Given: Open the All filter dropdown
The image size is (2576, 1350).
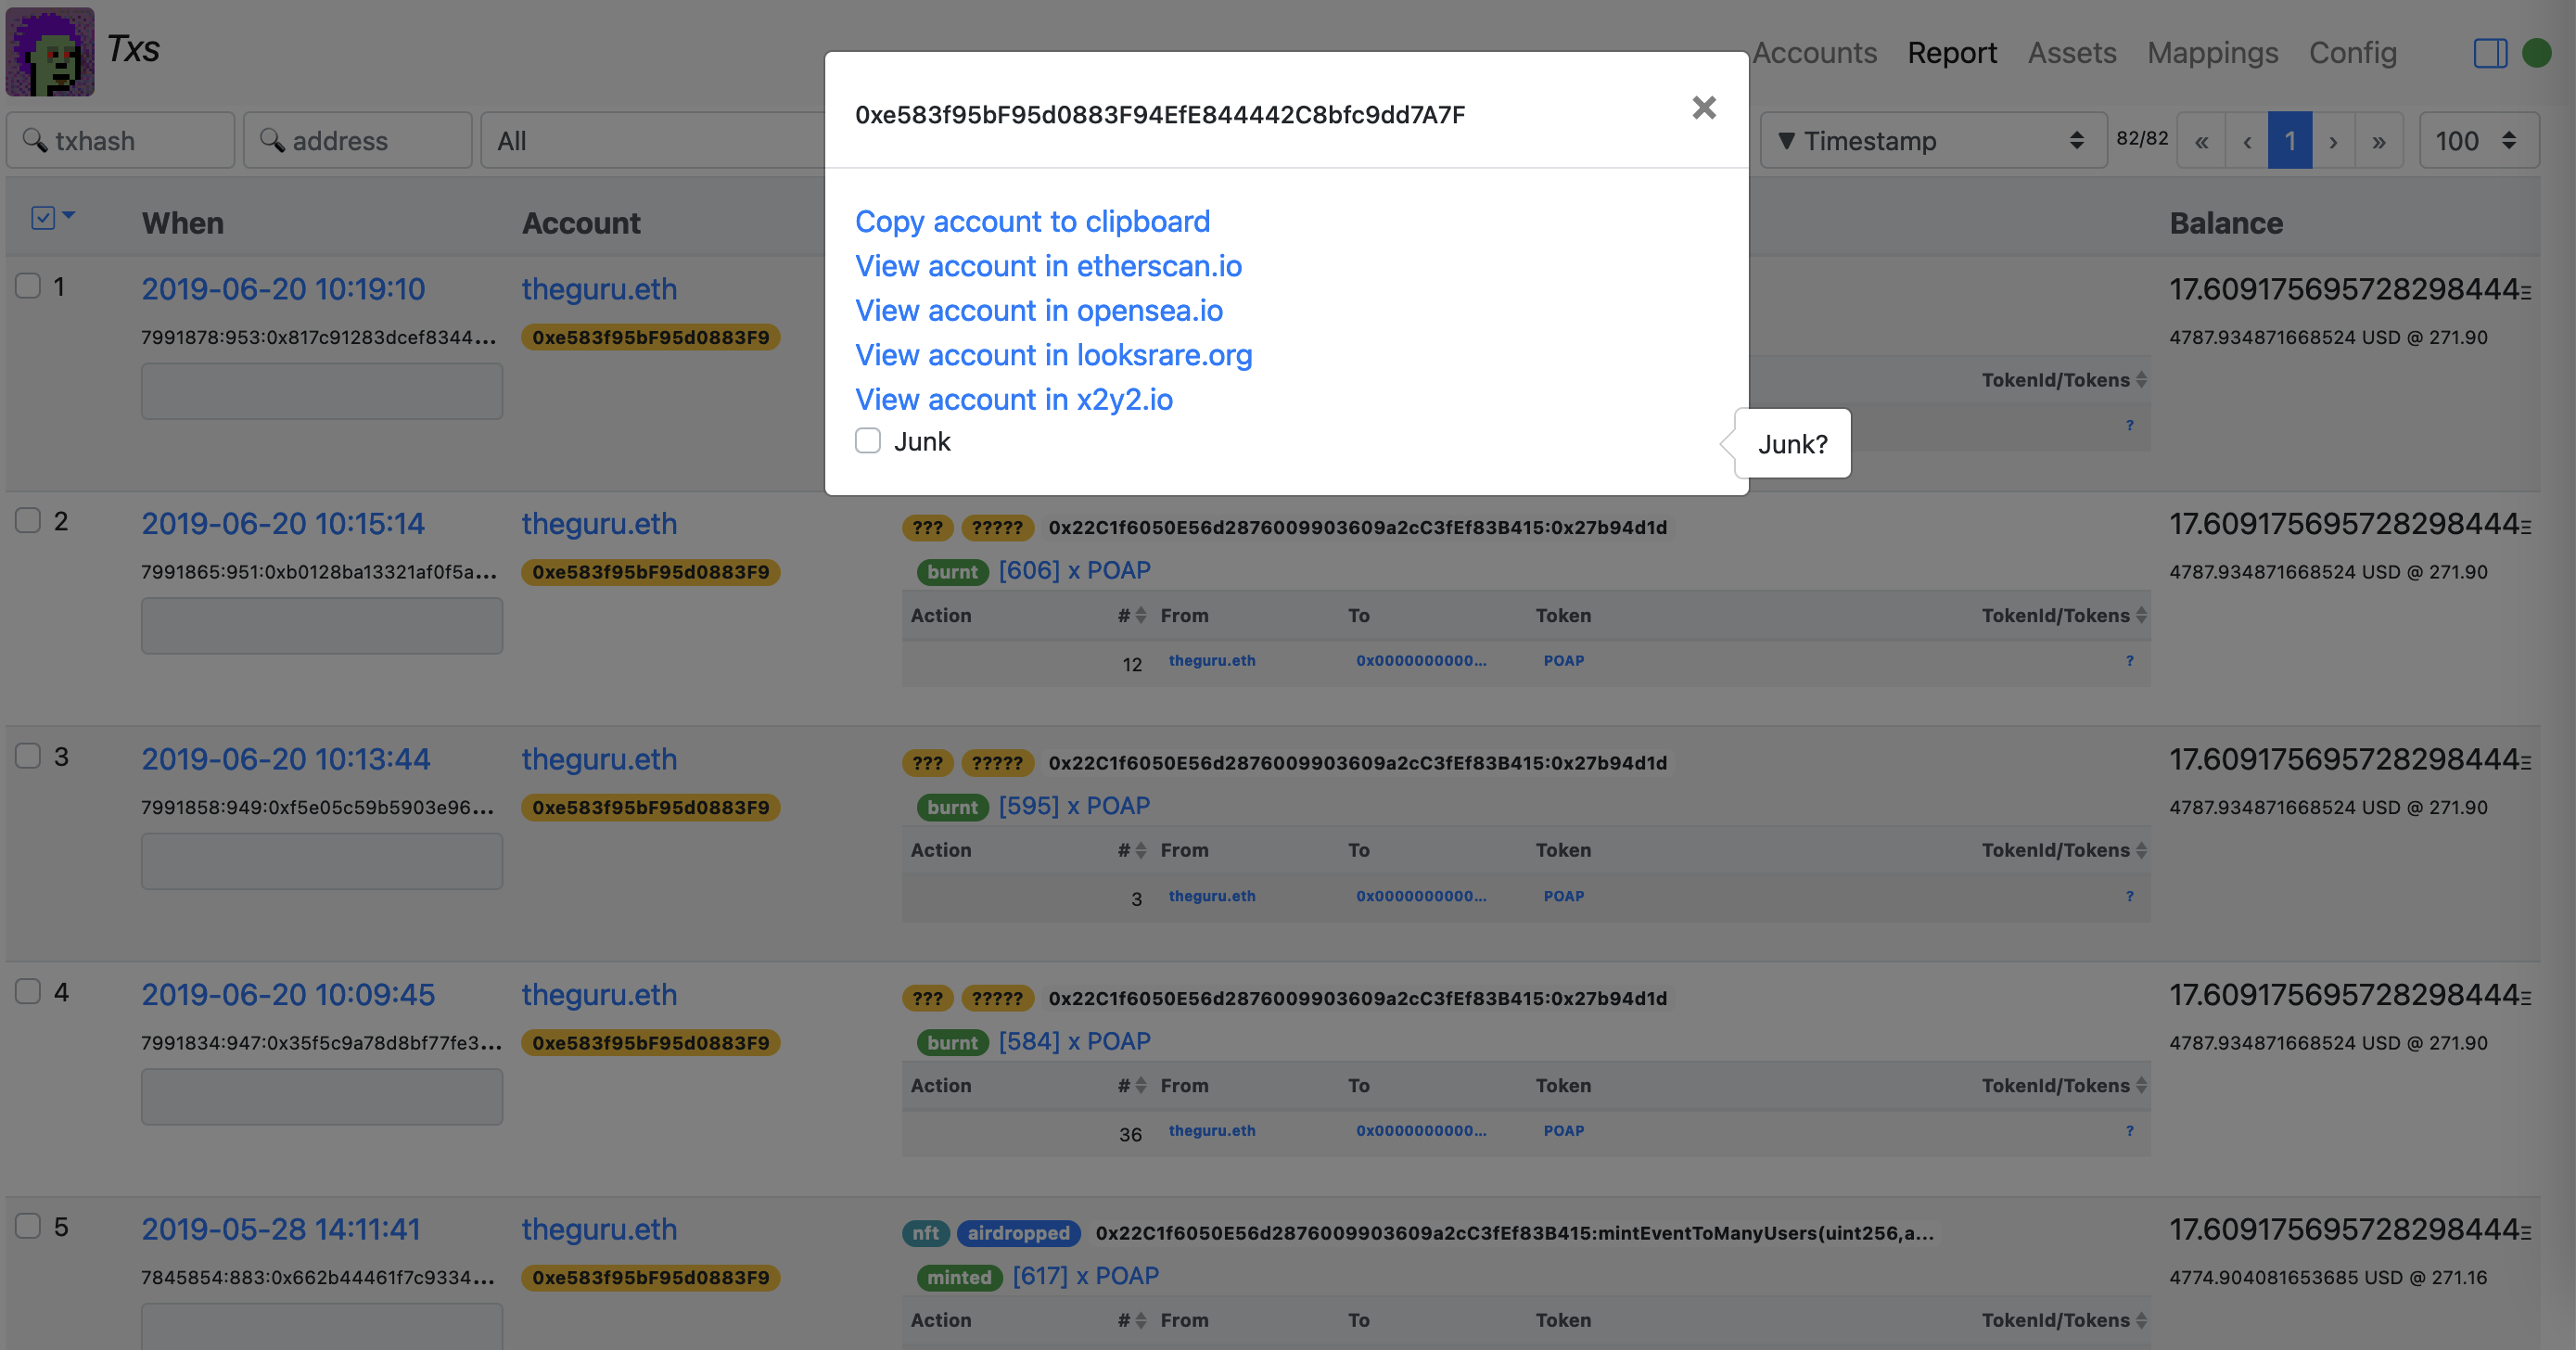Looking at the screenshot, I should click(x=653, y=141).
